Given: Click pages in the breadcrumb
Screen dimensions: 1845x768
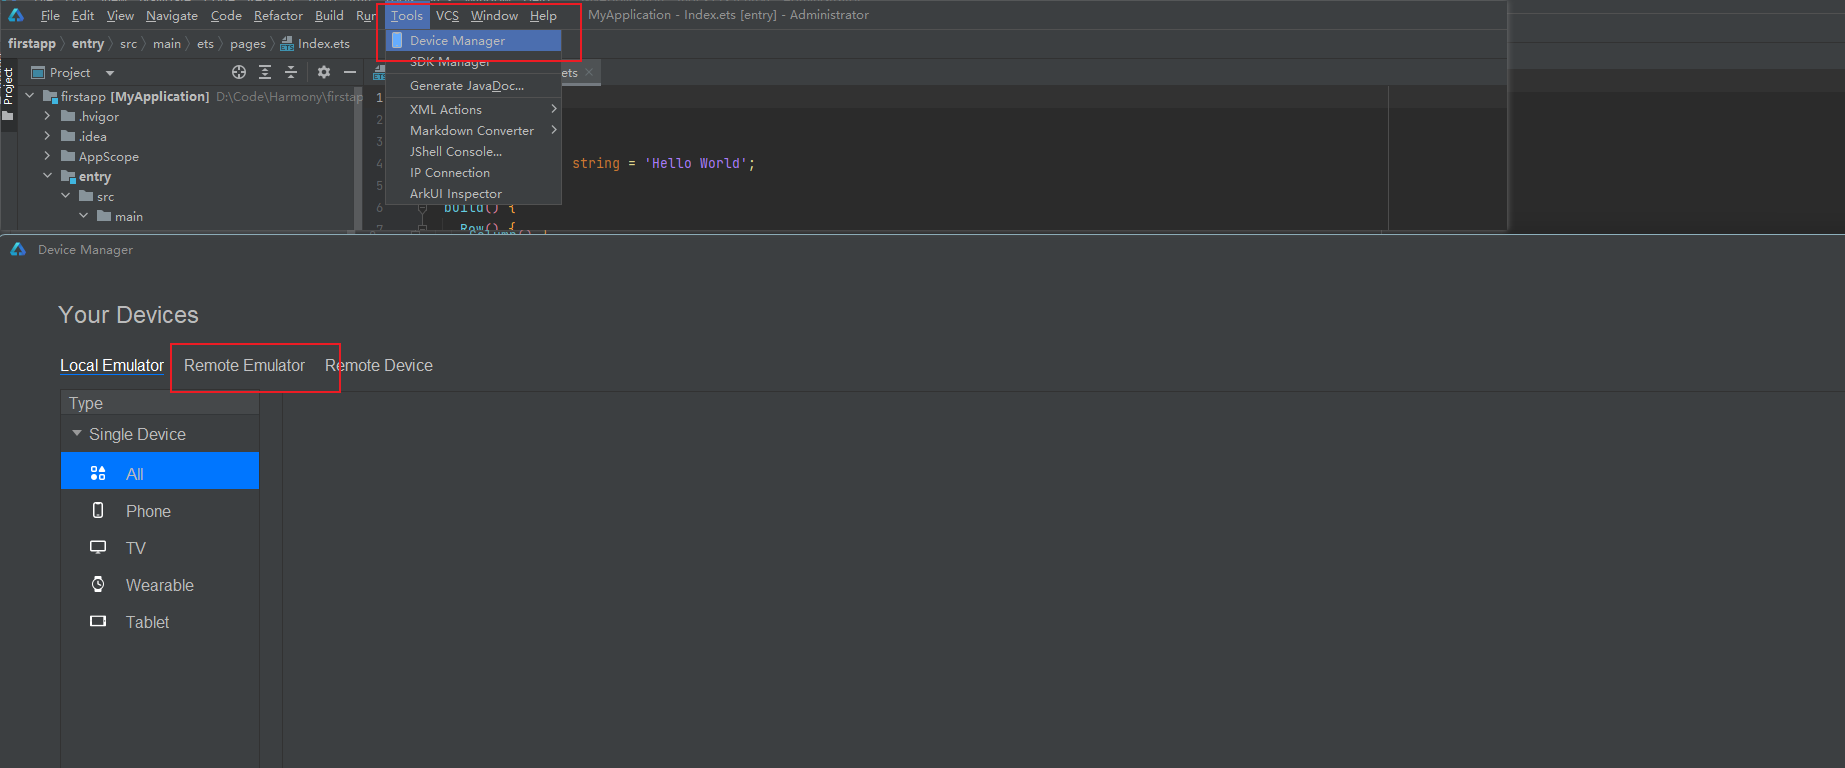Looking at the screenshot, I should point(248,43).
